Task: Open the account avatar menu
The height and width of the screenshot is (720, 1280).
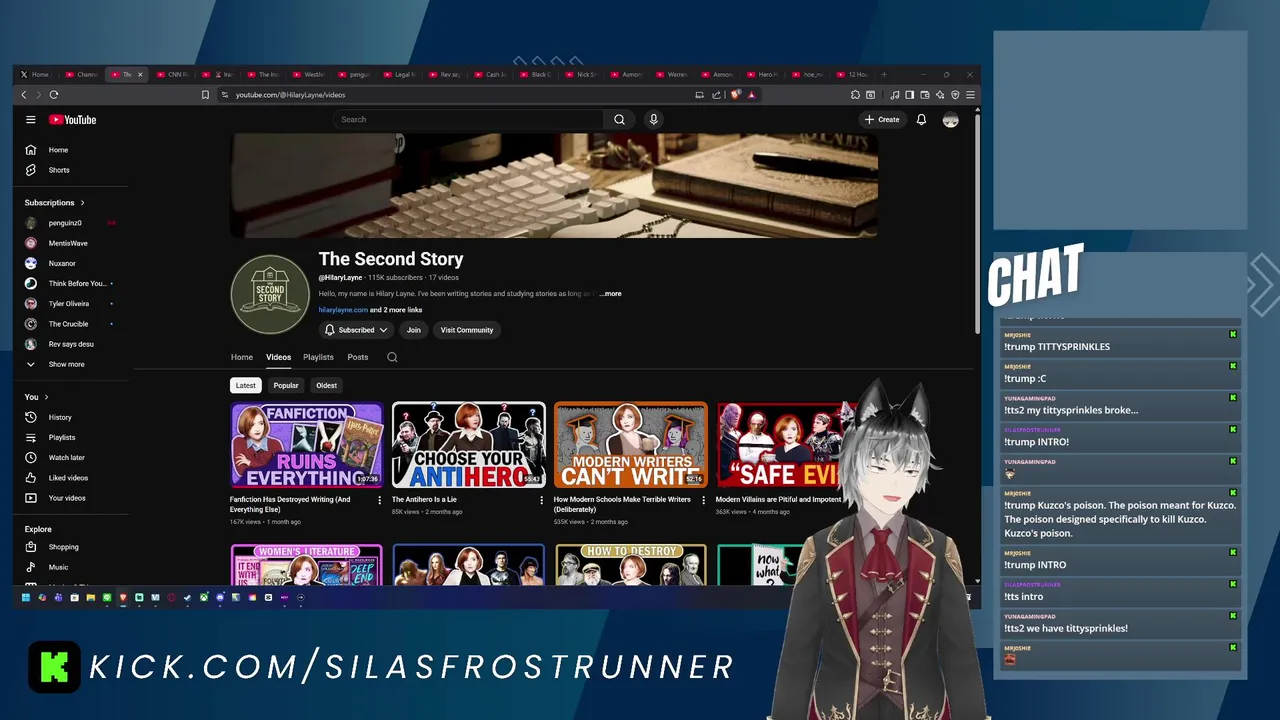Action: pos(950,119)
